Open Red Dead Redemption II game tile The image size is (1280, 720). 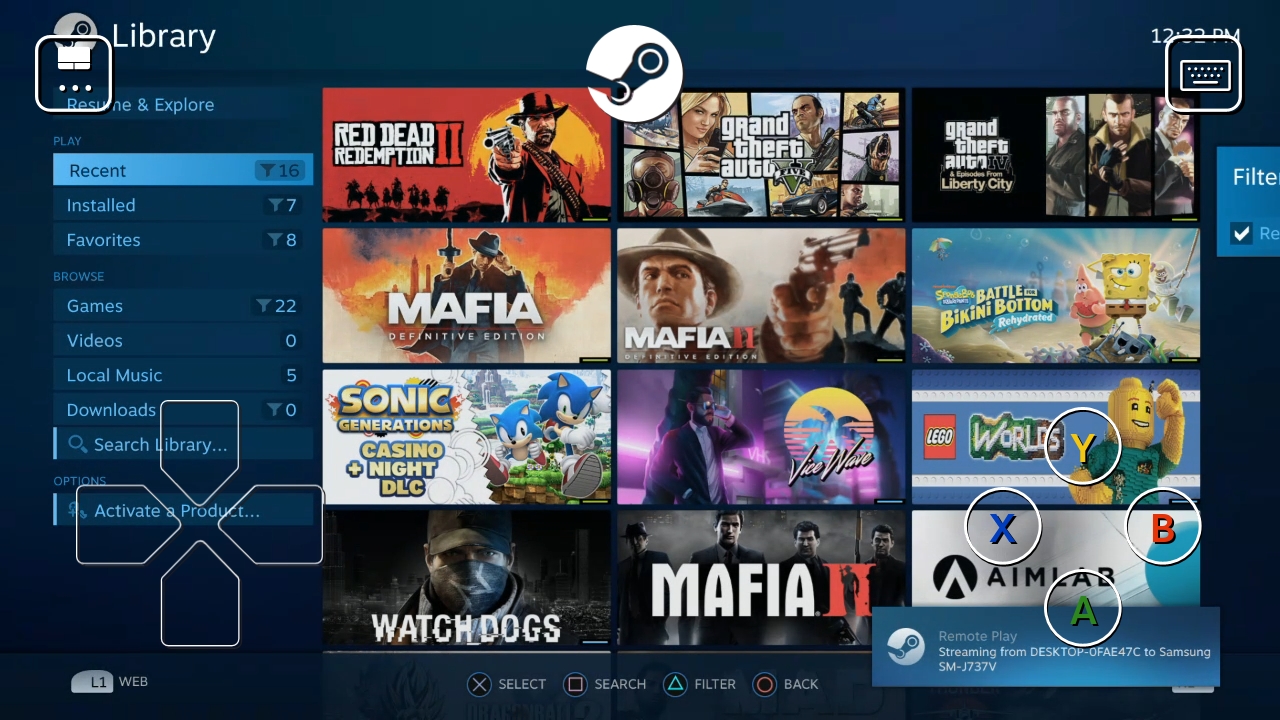point(466,154)
